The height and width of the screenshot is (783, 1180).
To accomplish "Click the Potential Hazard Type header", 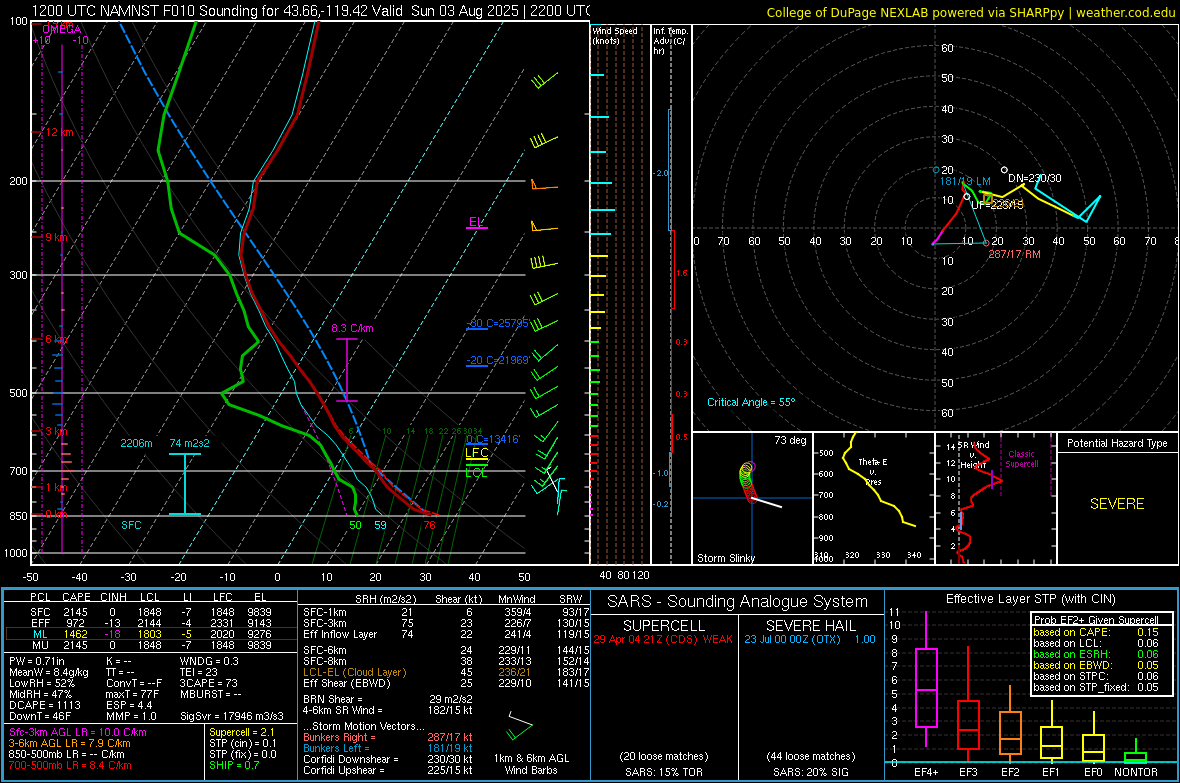I will (x=1117, y=443).
